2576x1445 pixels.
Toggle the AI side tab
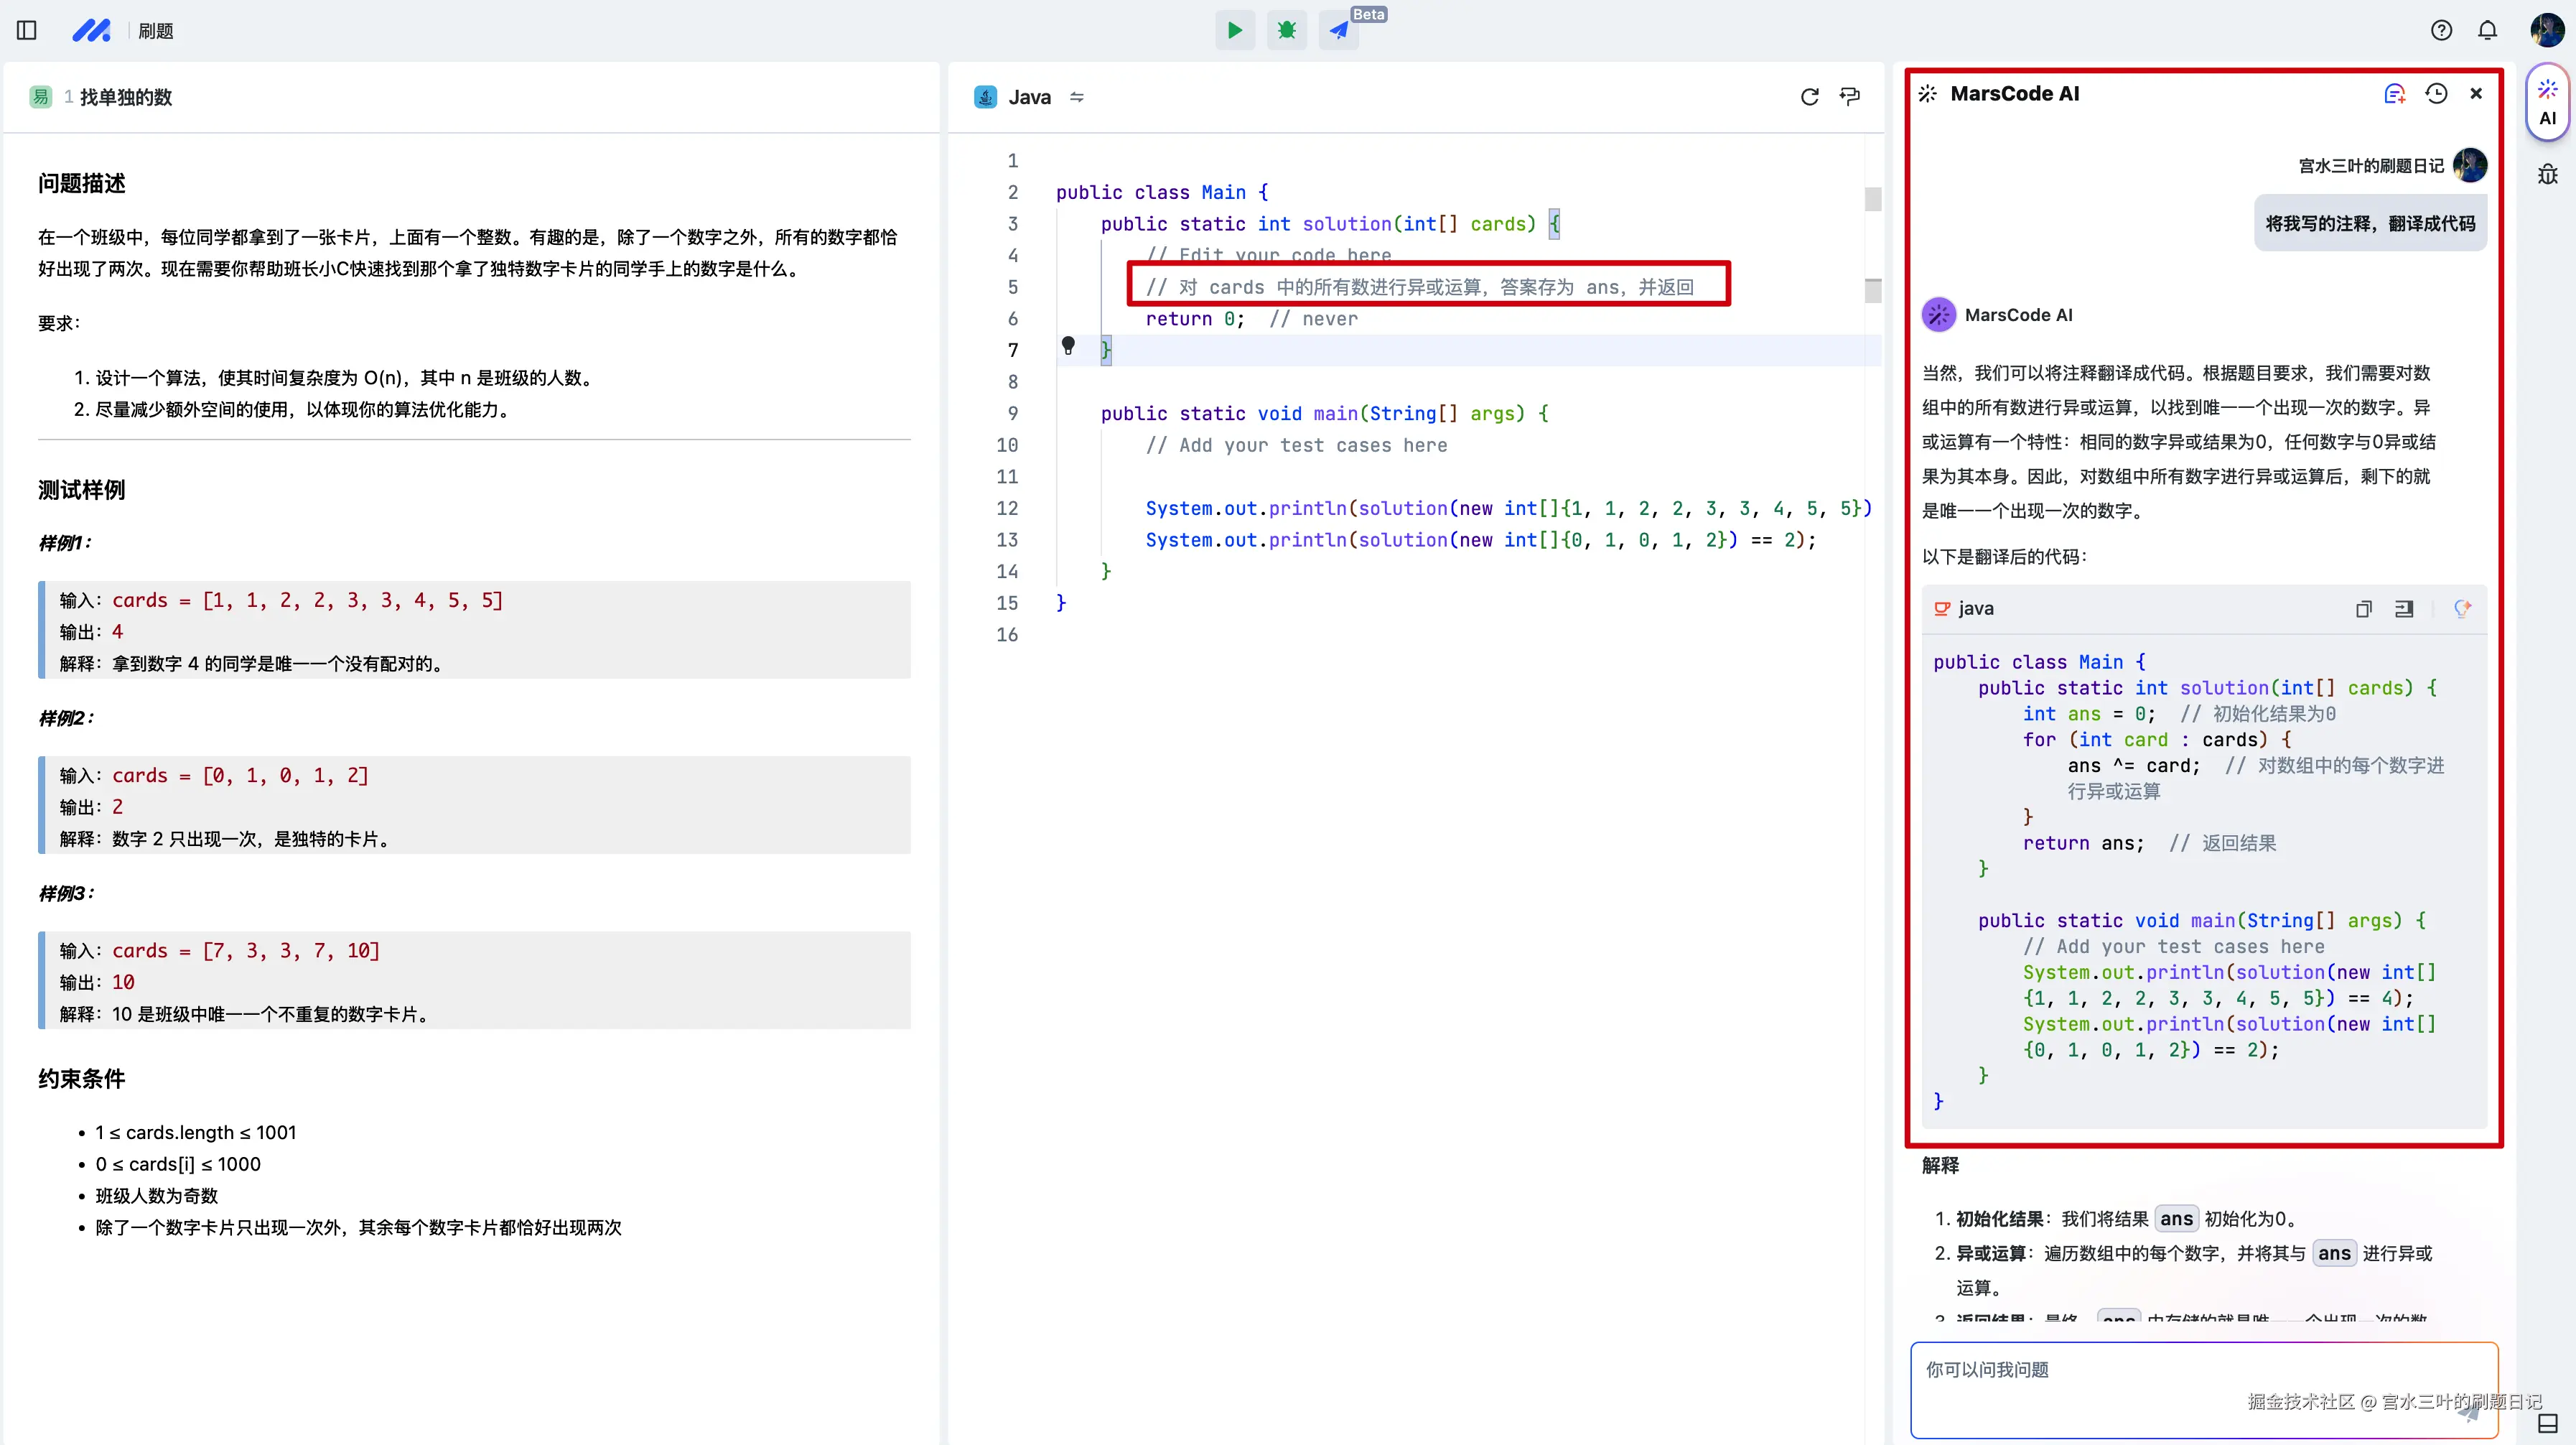pos(2547,103)
